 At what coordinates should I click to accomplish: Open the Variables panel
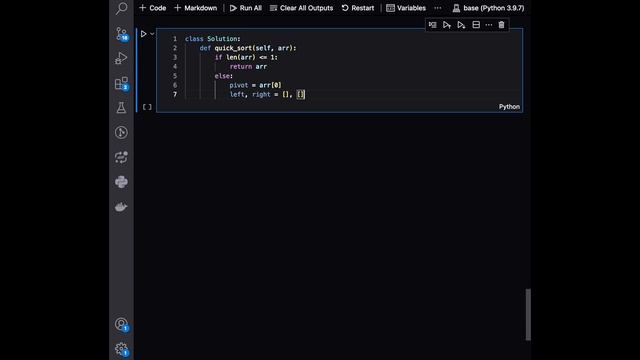coord(406,8)
